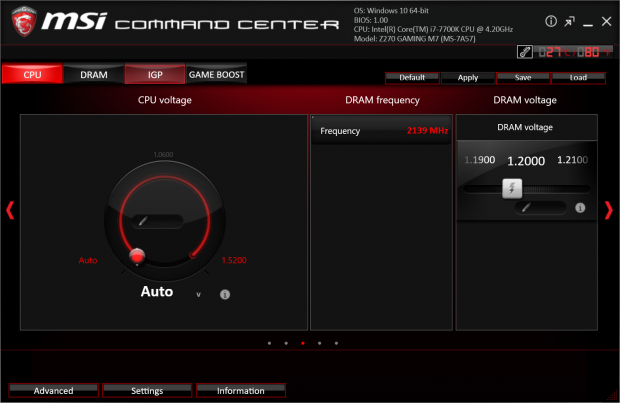Screen dimensions: 620x403
Task: Click the thermometer icon near temperature readout
Action: 525,52
